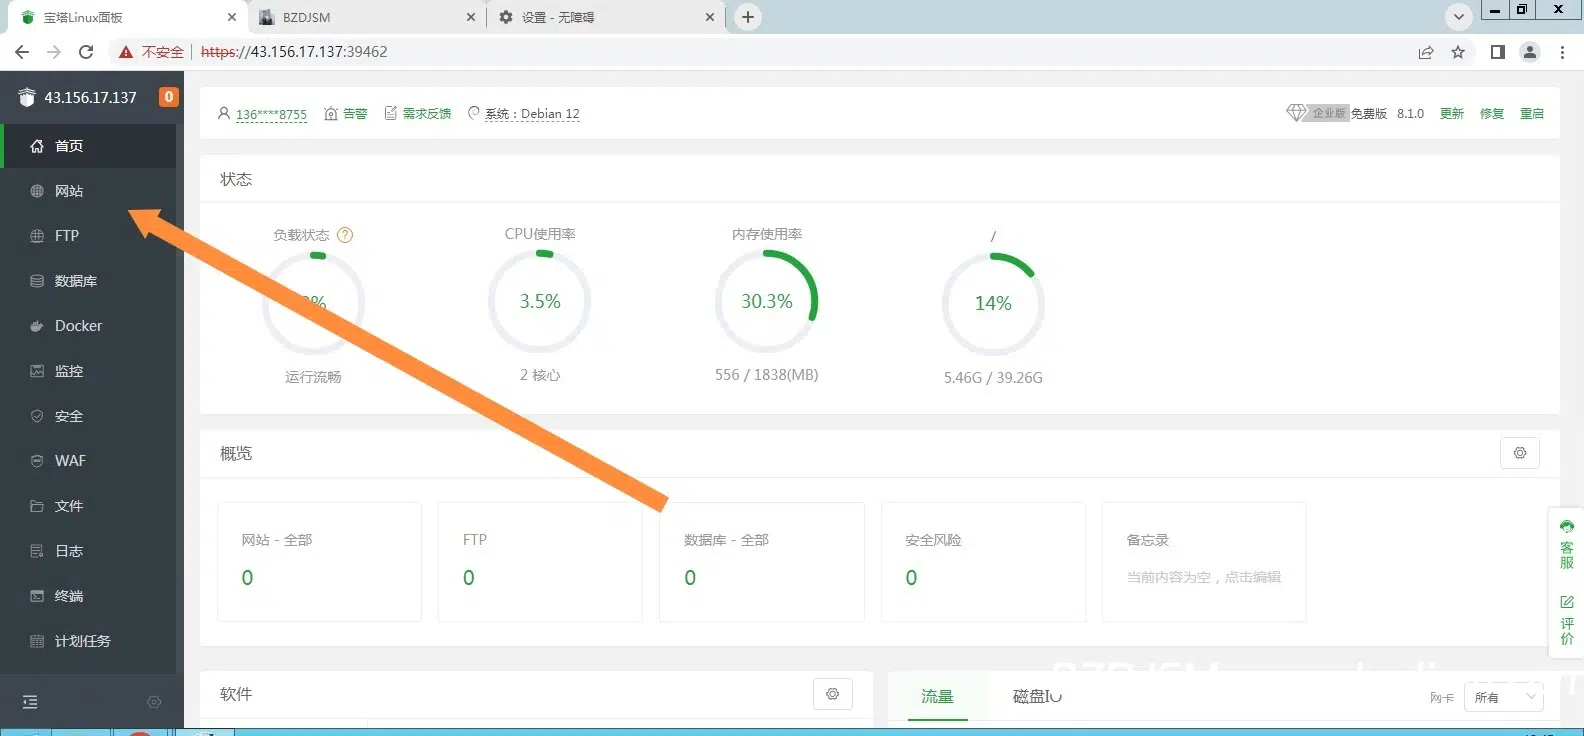Click the 内存使用率 30.3% gauge

pyautogui.click(x=767, y=301)
